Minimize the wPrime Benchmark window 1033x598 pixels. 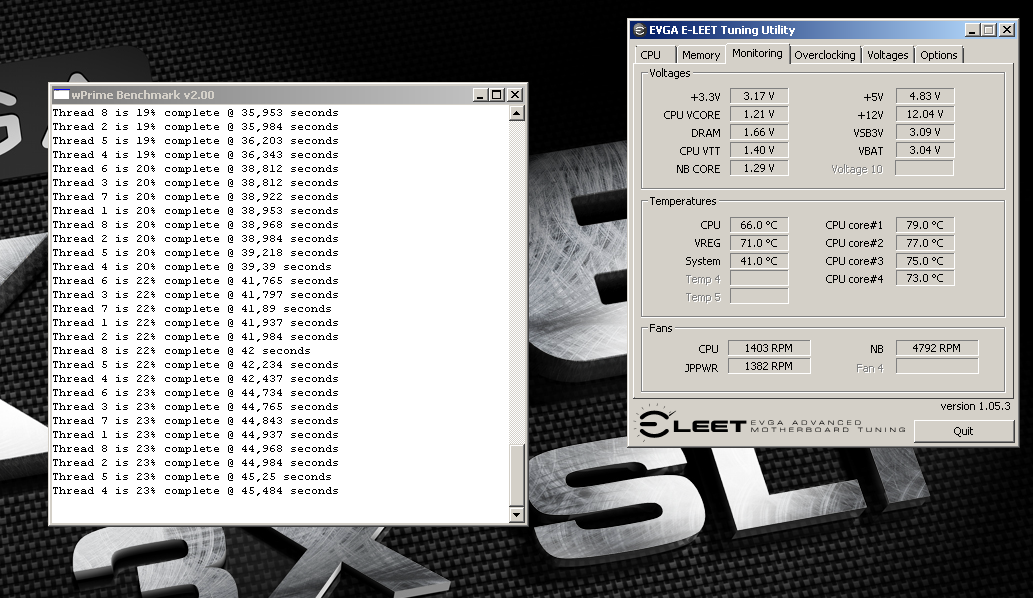[480, 95]
